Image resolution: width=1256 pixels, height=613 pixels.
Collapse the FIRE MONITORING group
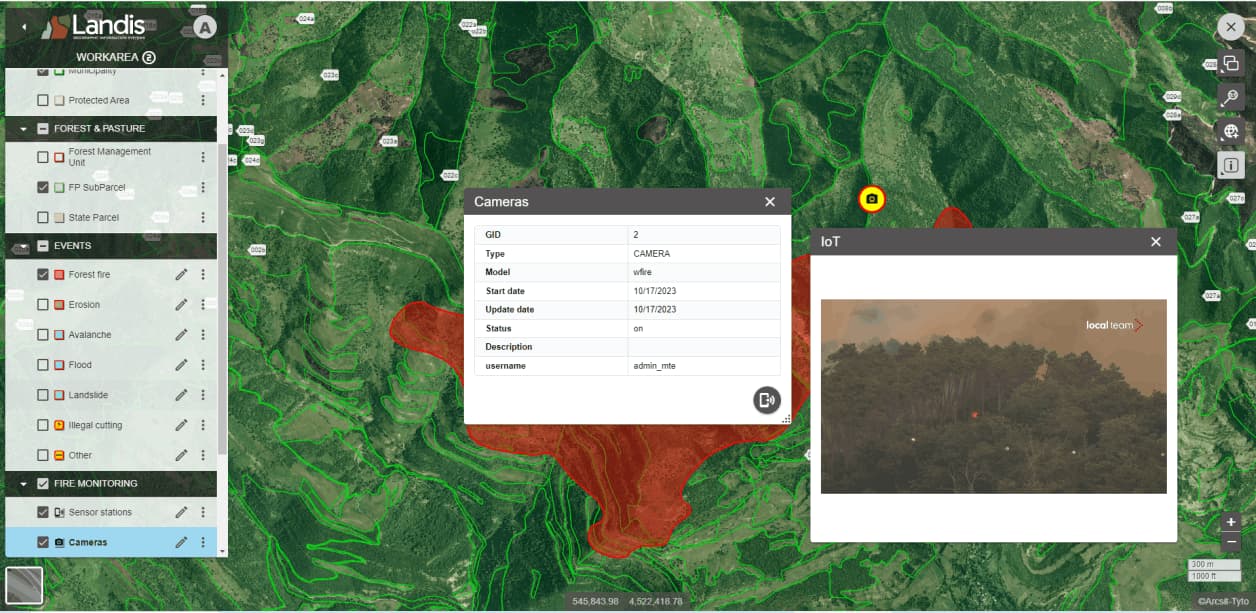pos(23,484)
